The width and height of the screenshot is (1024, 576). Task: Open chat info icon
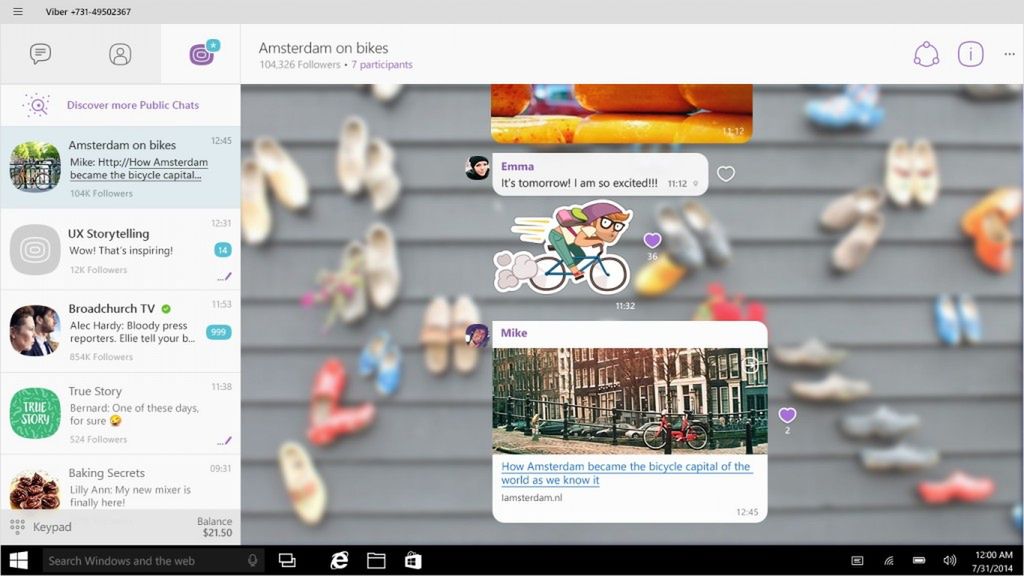(970, 54)
